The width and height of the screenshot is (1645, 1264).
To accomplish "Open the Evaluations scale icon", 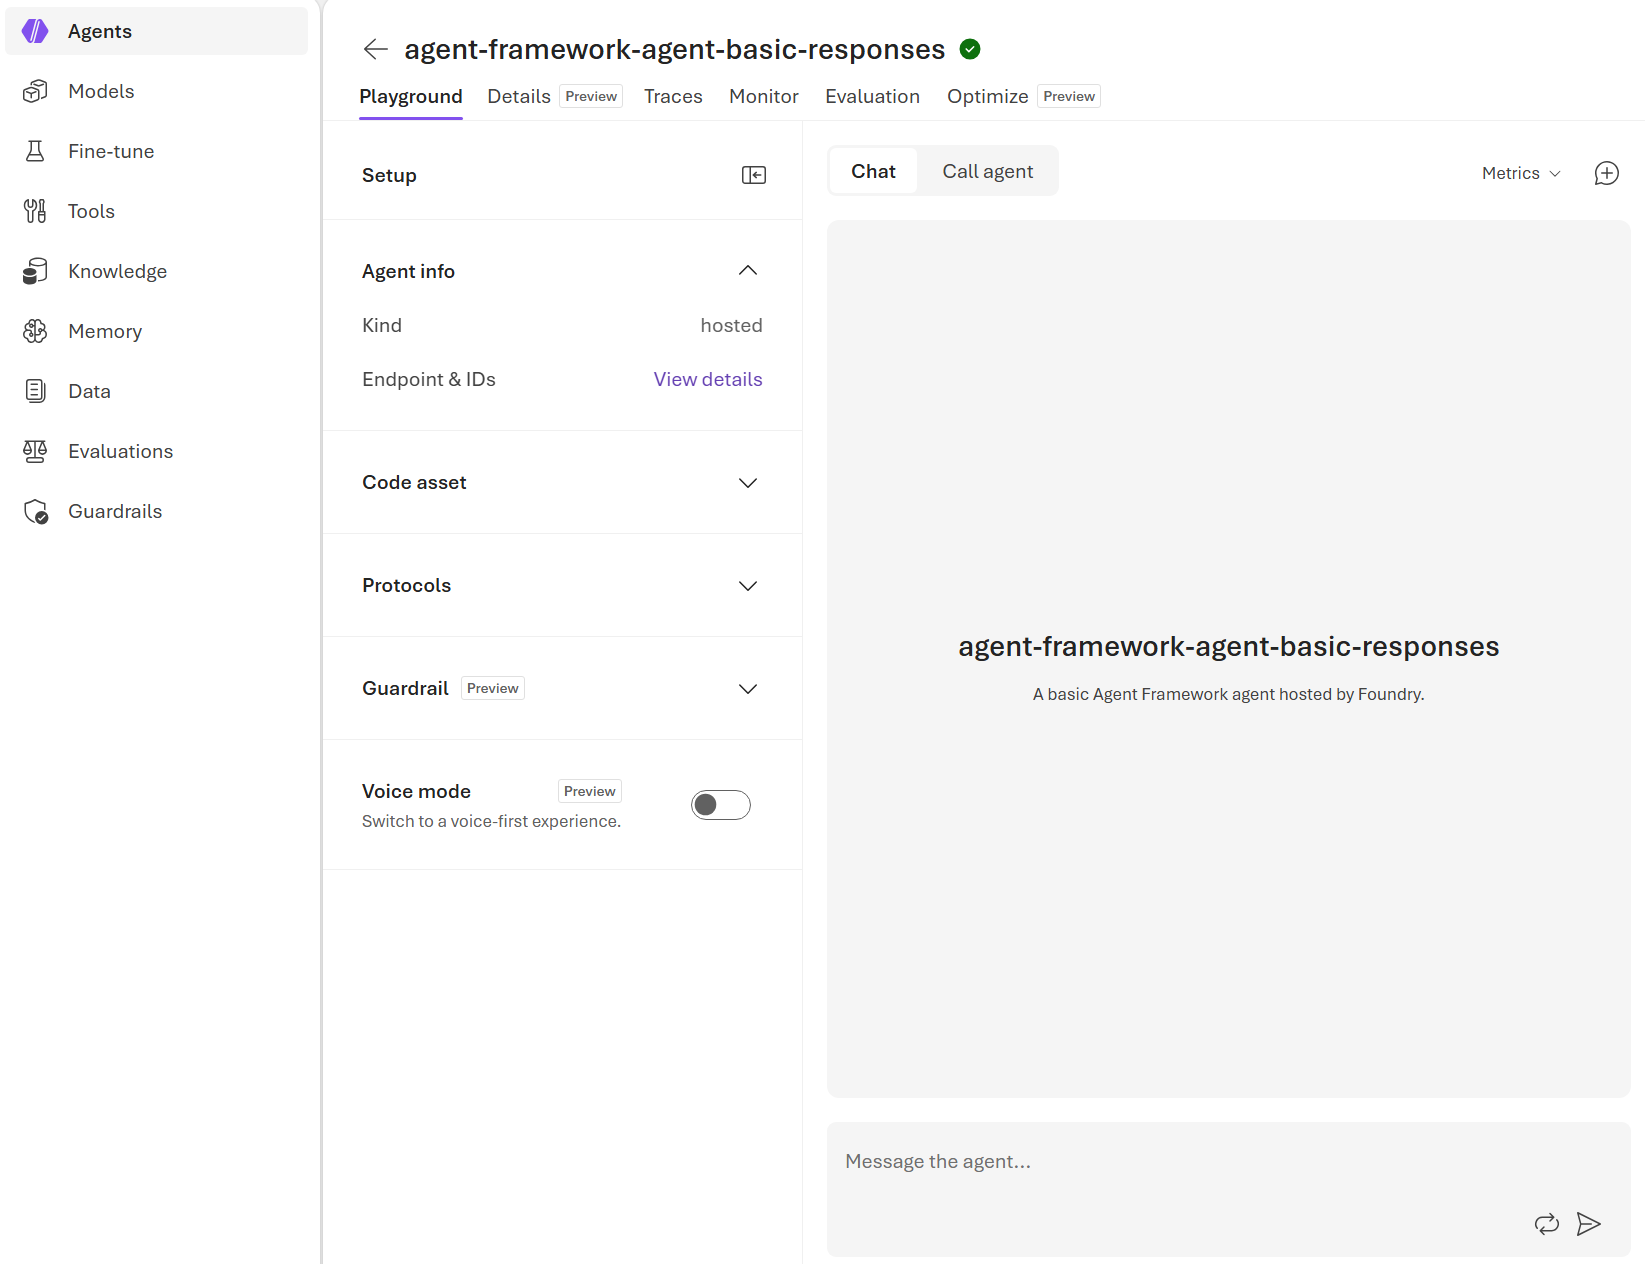I will click(35, 451).
